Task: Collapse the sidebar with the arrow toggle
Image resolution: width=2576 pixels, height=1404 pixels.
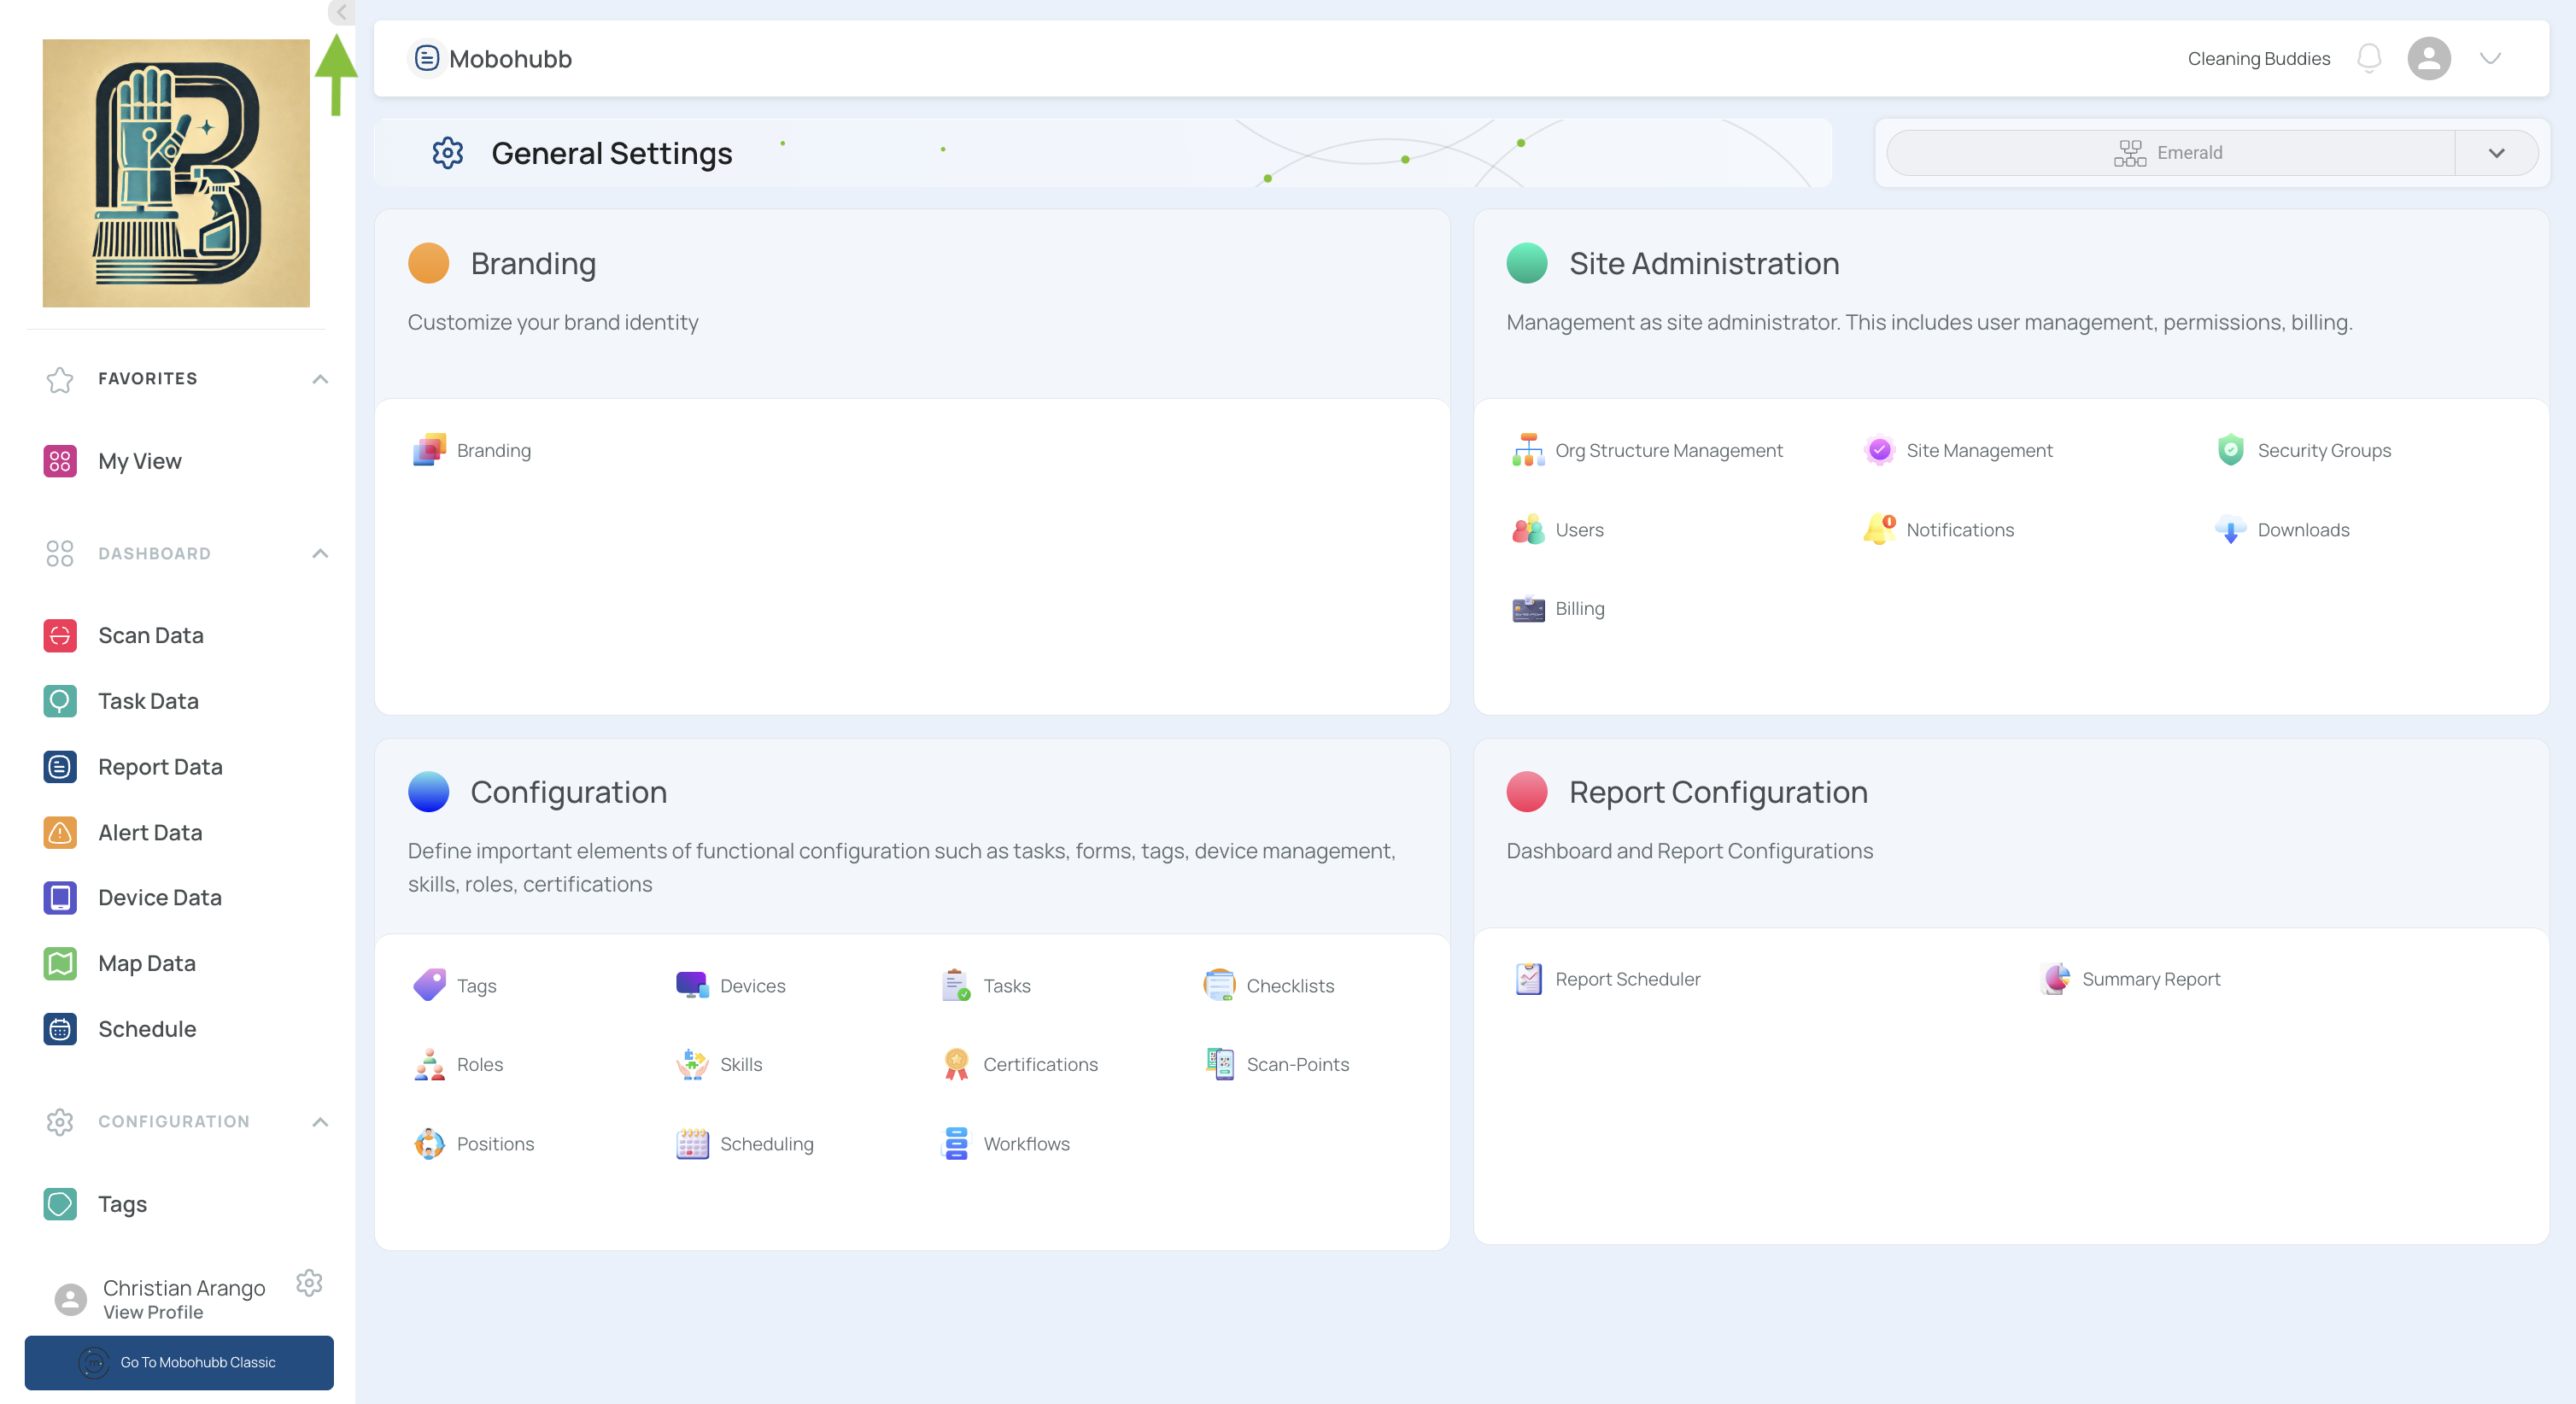Action: click(341, 12)
